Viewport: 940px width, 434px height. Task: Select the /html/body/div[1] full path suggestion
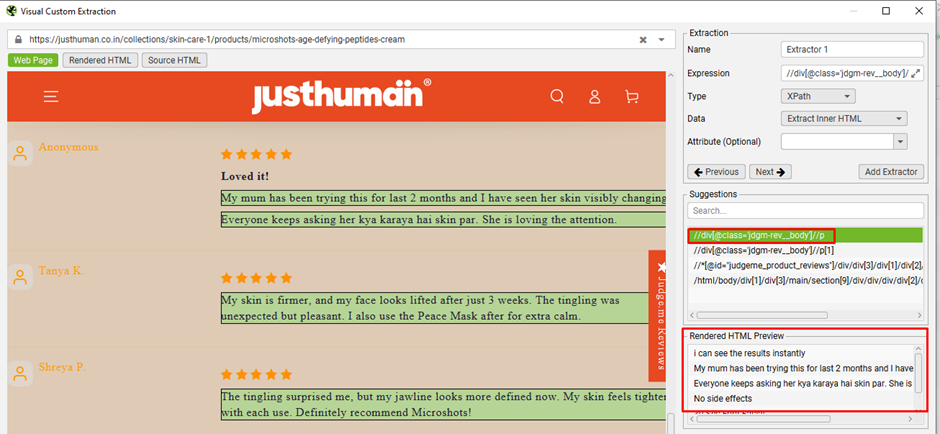(805, 281)
